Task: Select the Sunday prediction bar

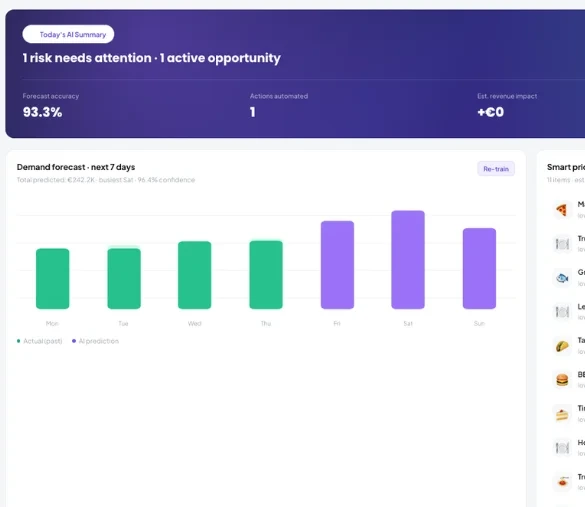Action: (479, 268)
